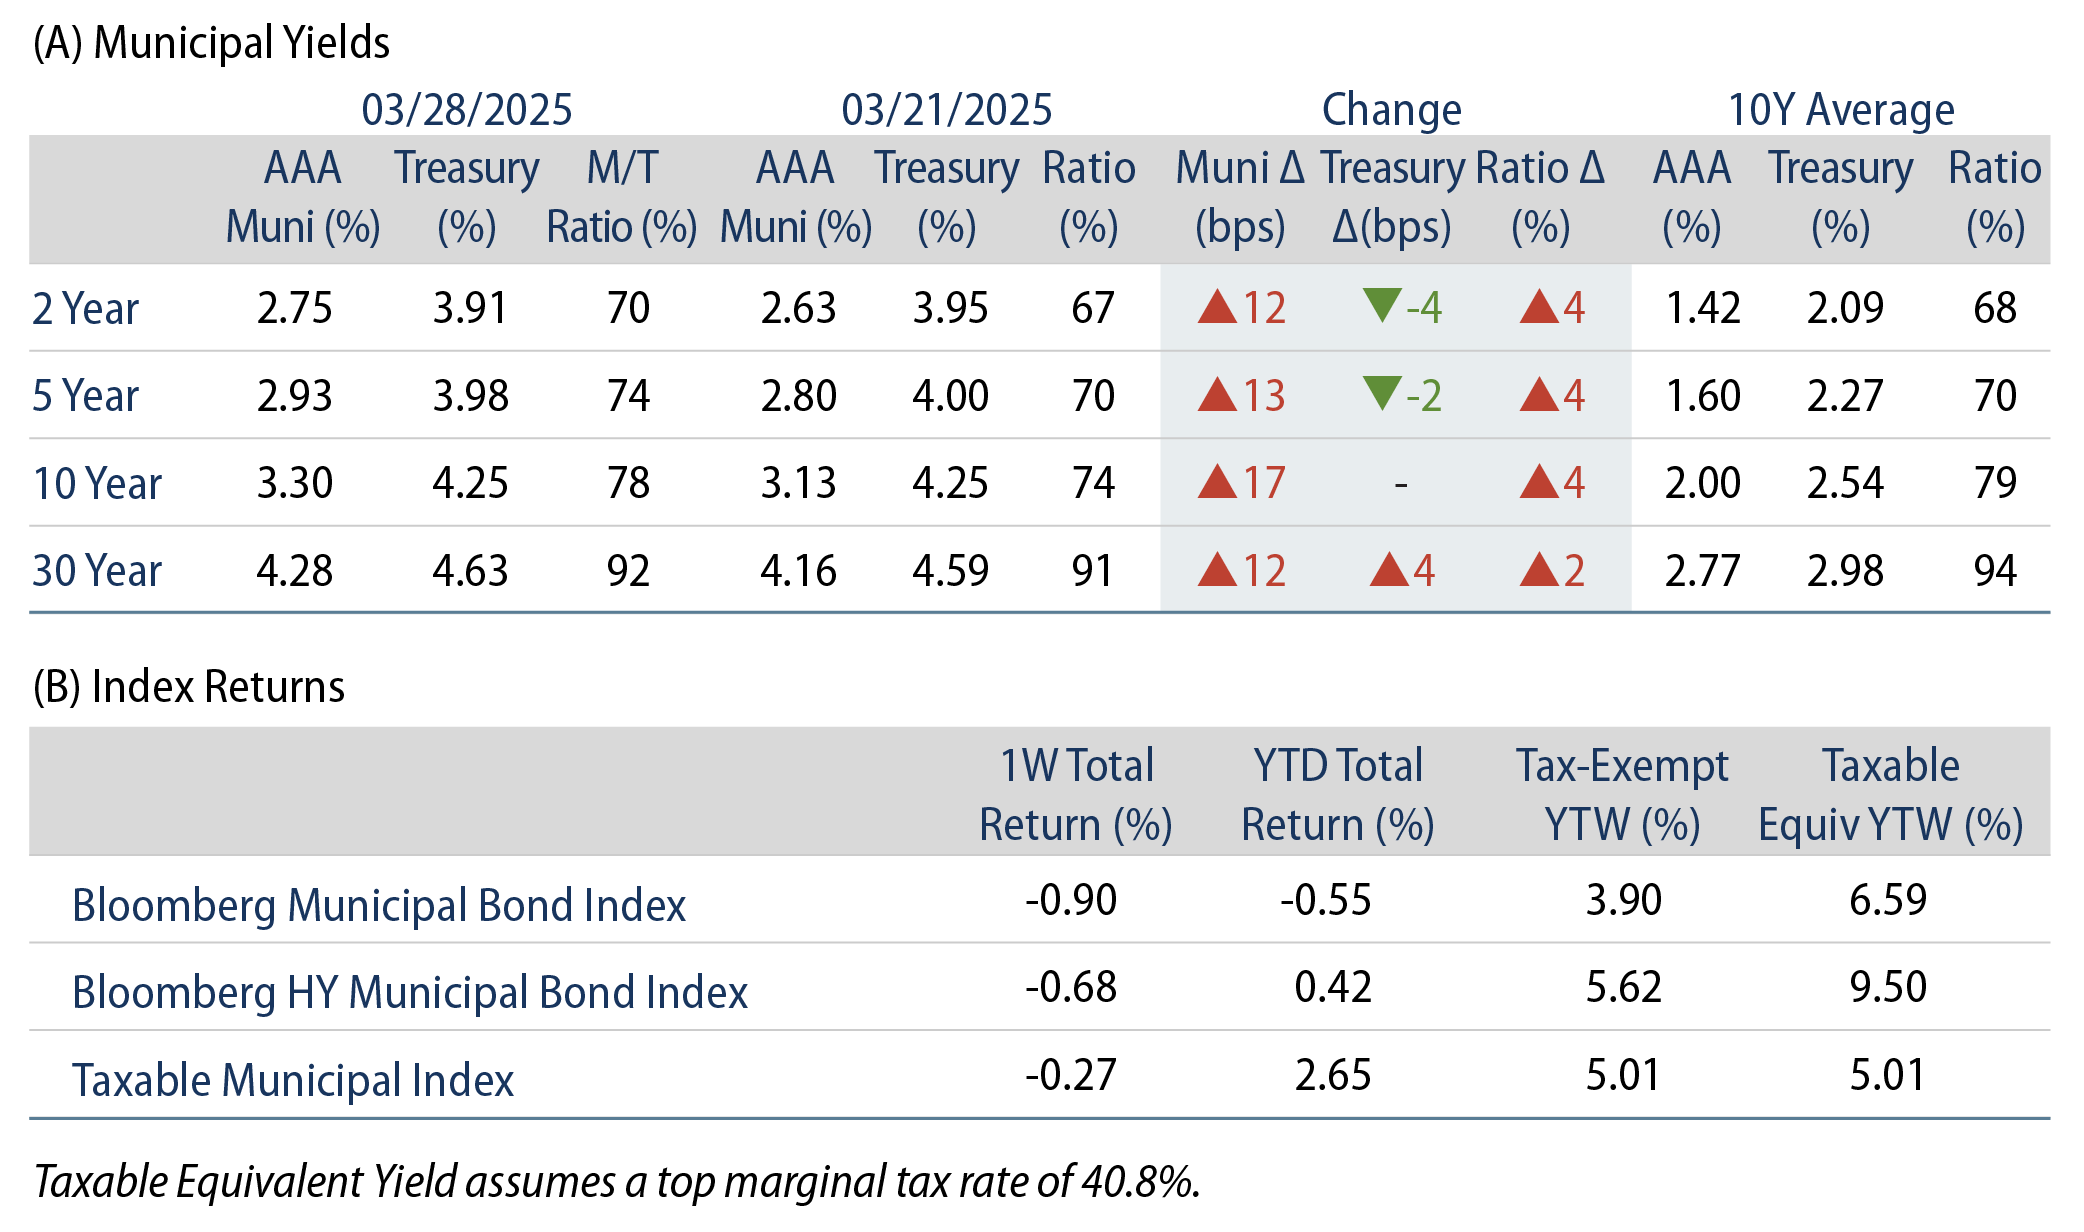
Task: Select the 30 Year row label
Action: 97,571
